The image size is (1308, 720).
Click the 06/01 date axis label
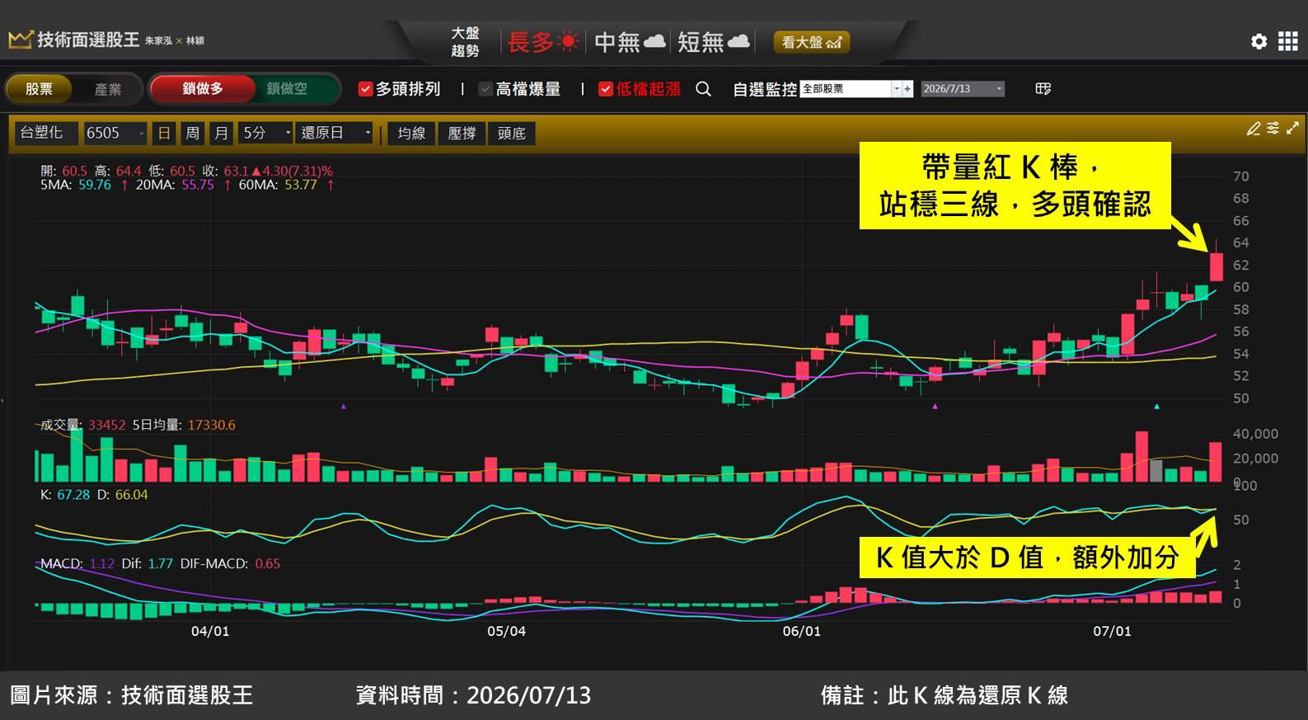coord(802,631)
